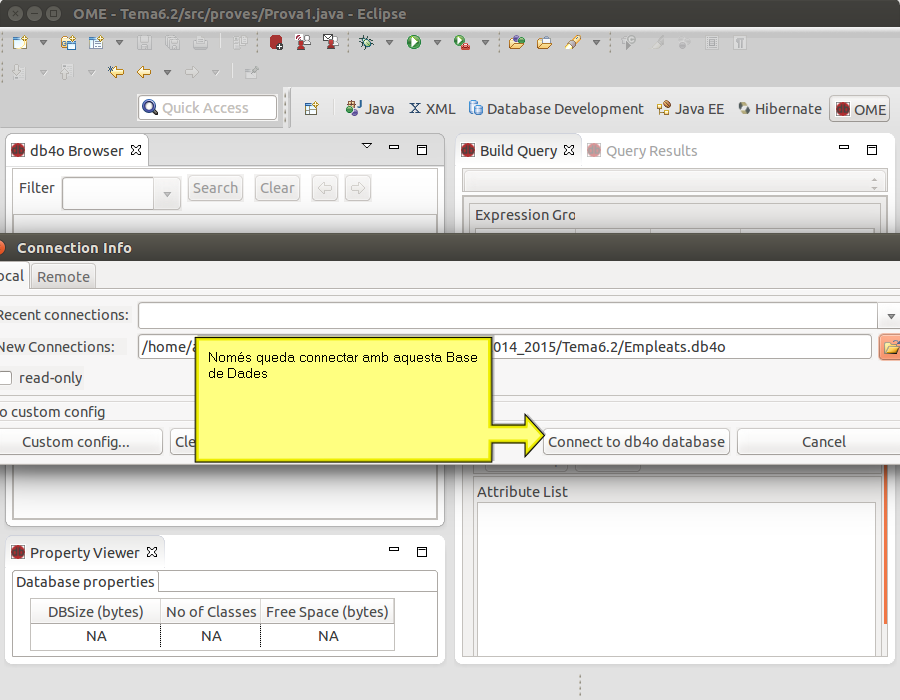Select the Database properties tab

85,582
